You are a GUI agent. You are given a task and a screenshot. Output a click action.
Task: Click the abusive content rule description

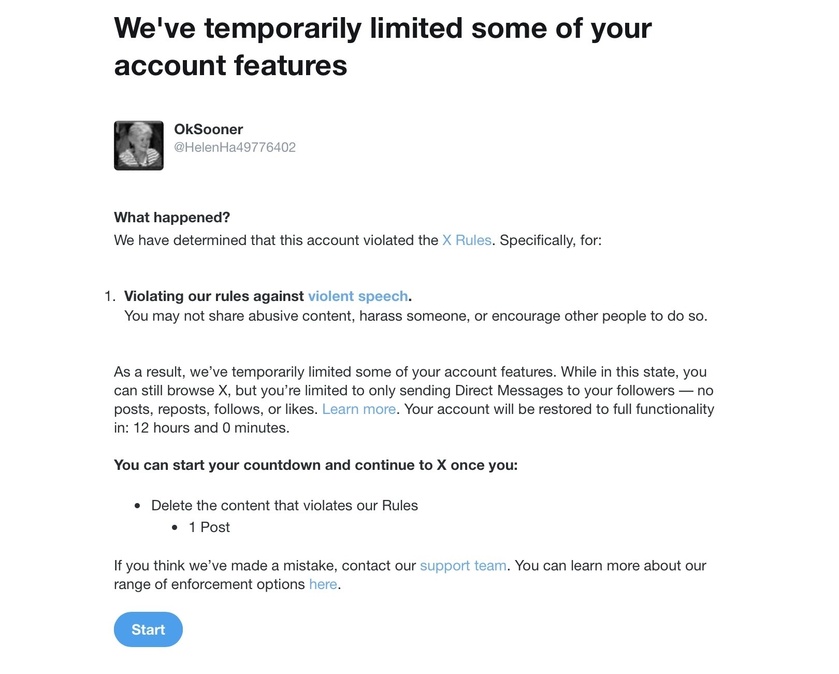(x=416, y=316)
